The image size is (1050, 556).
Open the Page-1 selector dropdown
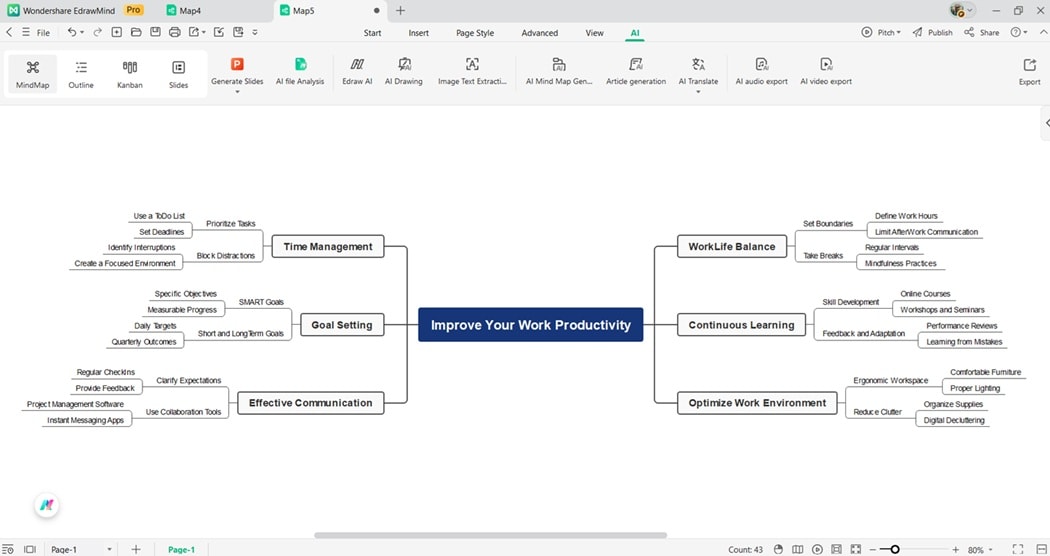click(109, 549)
